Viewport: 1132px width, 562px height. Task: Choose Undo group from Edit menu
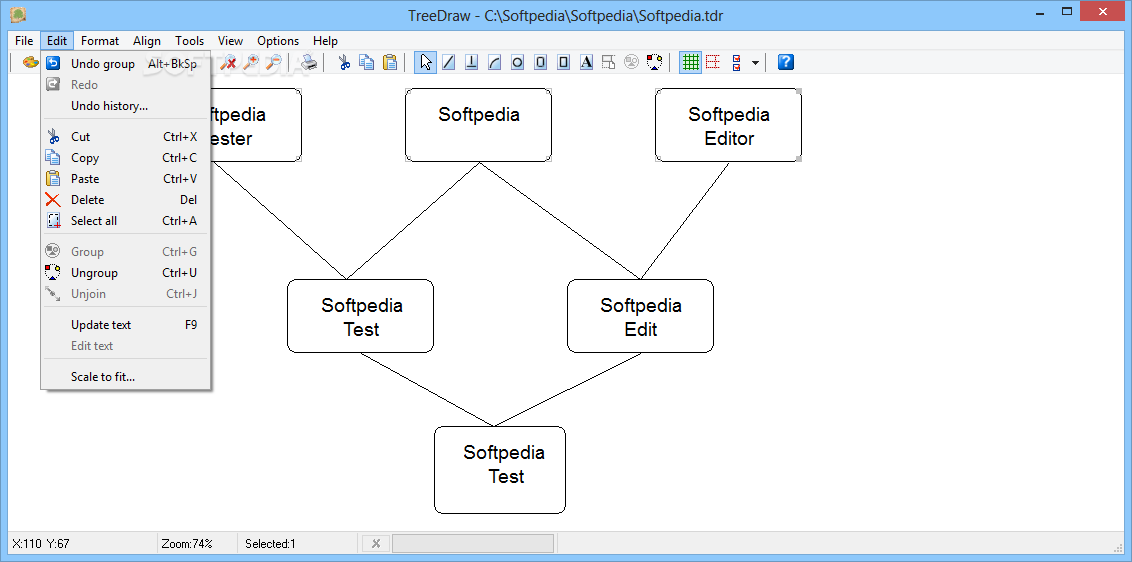click(125, 64)
